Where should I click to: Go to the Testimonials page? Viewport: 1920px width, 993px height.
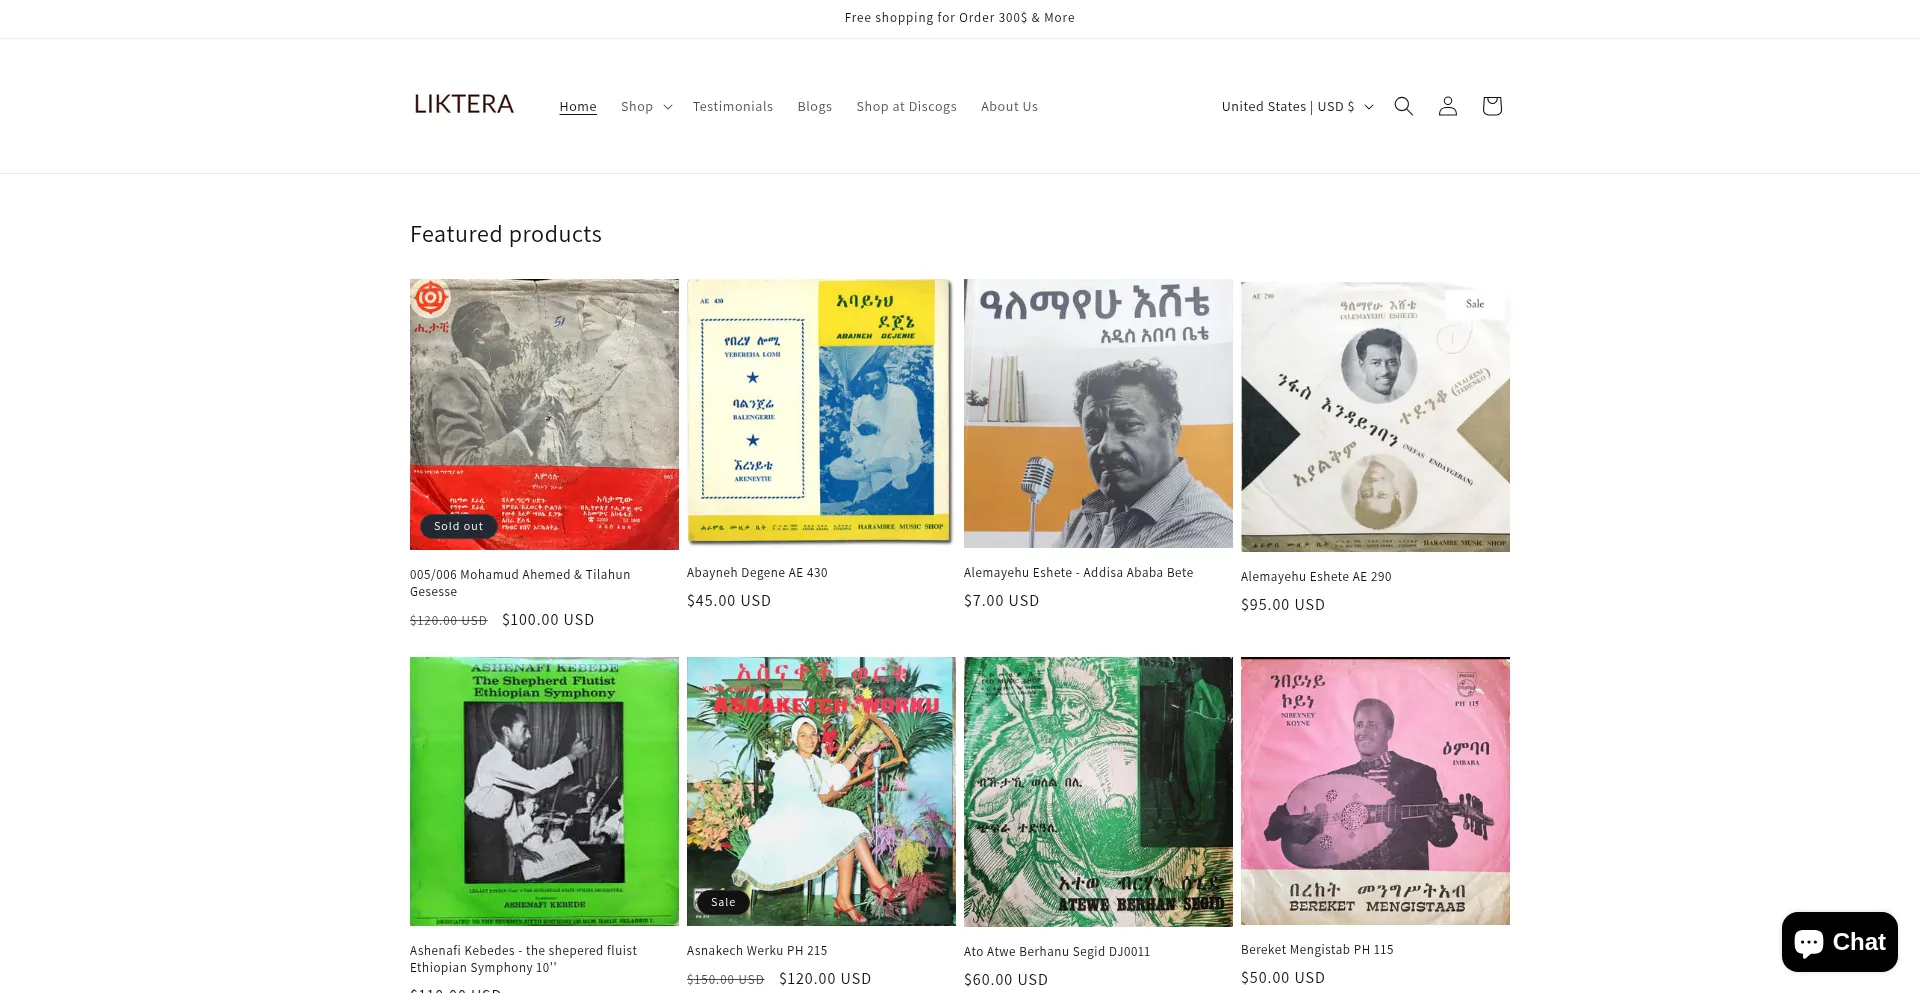732,107
